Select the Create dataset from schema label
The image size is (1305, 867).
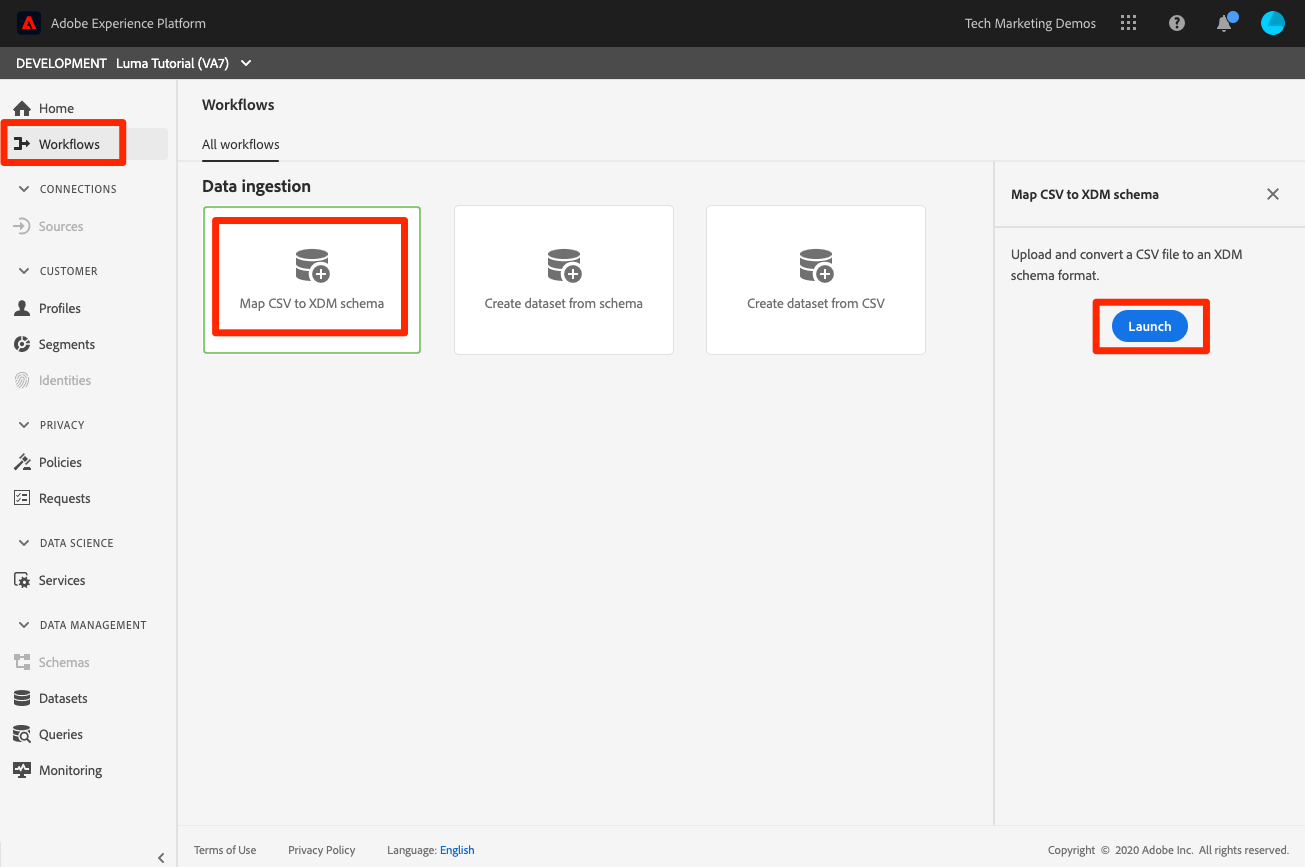pos(564,303)
